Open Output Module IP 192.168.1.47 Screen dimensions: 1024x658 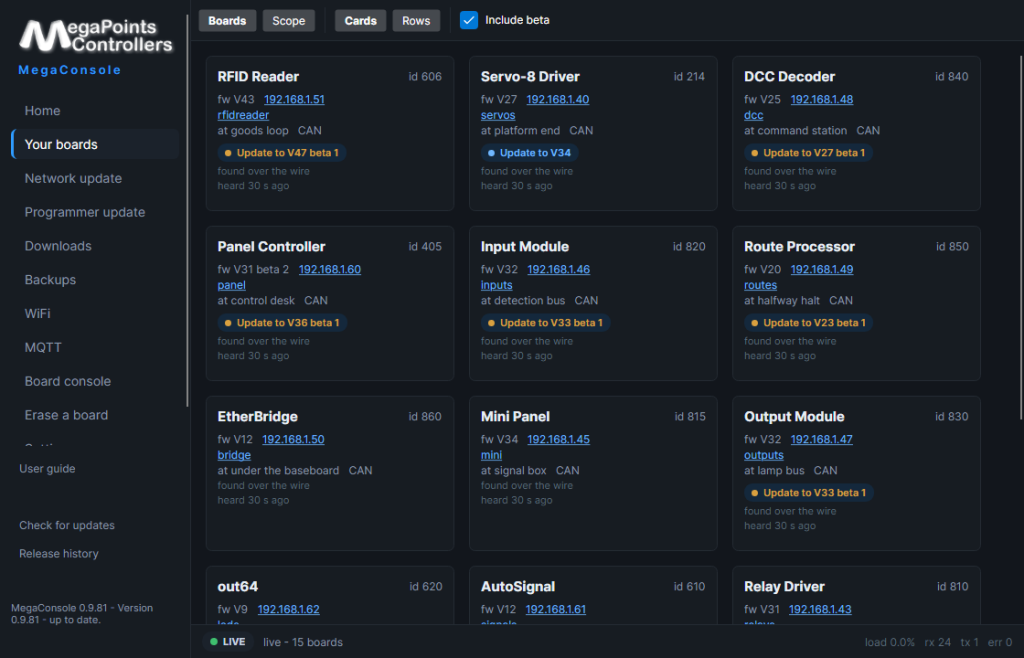[822, 439]
